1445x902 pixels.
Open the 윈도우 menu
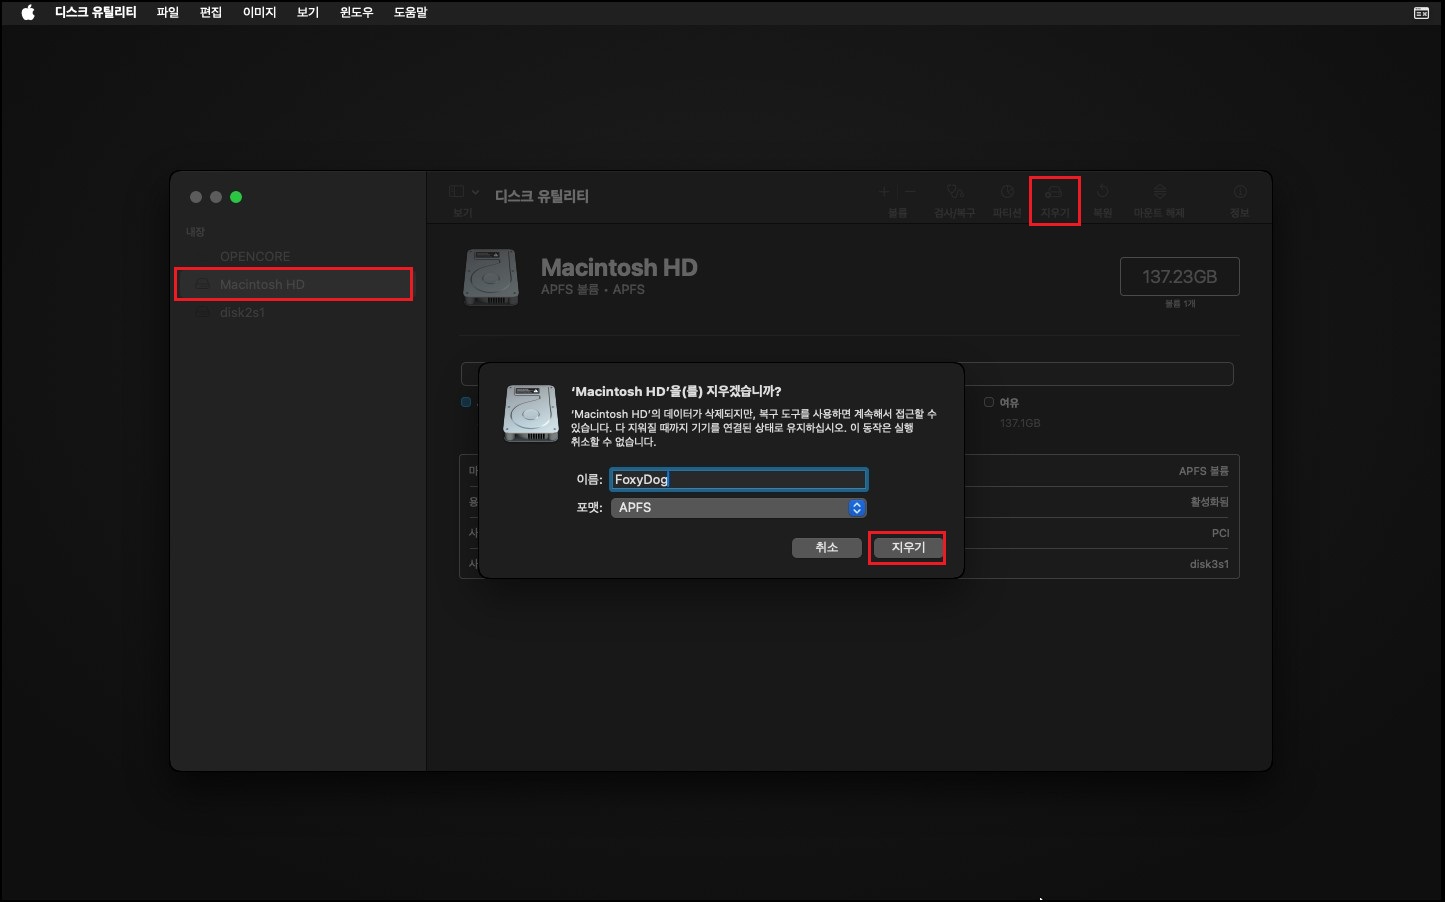(x=356, y=12)
